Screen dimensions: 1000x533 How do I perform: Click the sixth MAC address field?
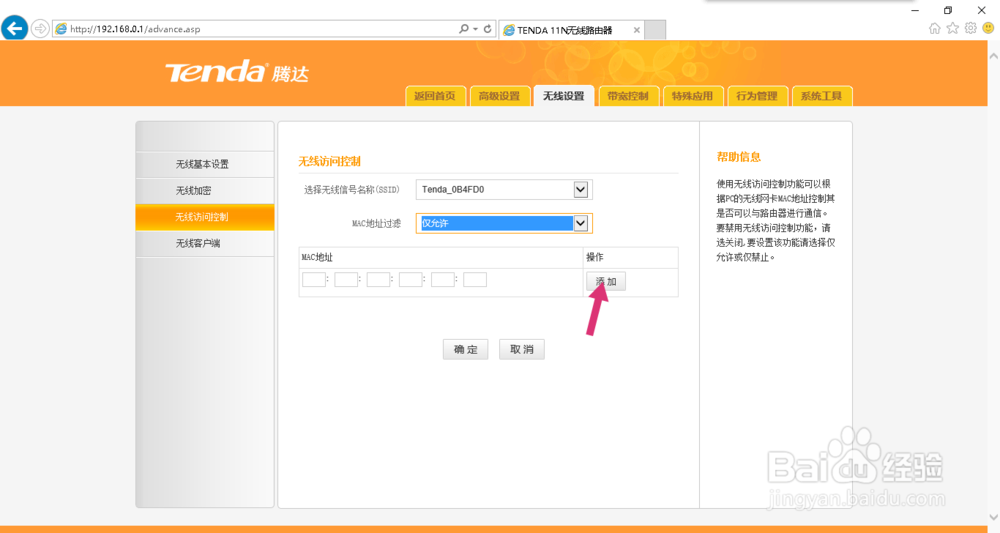click(x=474, y=279)
